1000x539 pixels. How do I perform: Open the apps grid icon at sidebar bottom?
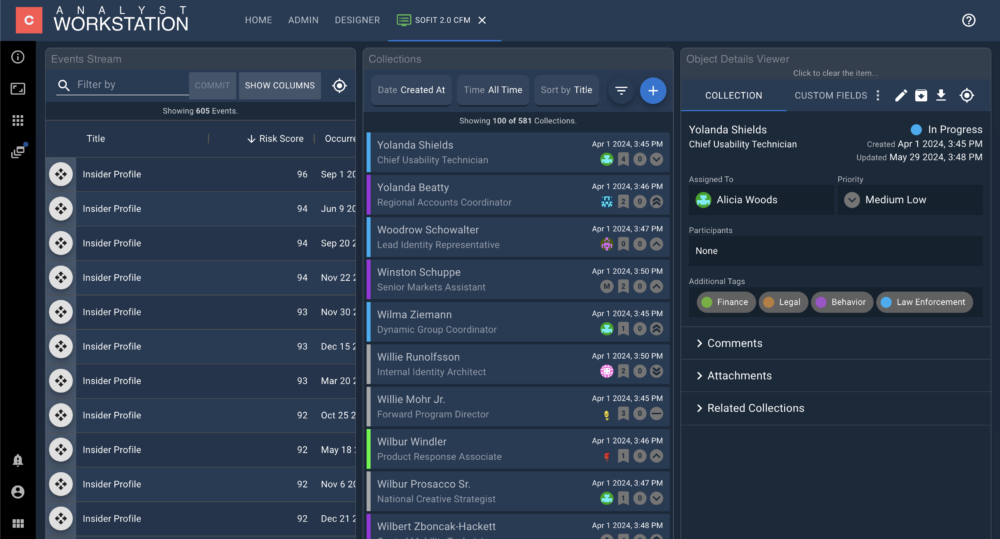click(x=18, y=524)
